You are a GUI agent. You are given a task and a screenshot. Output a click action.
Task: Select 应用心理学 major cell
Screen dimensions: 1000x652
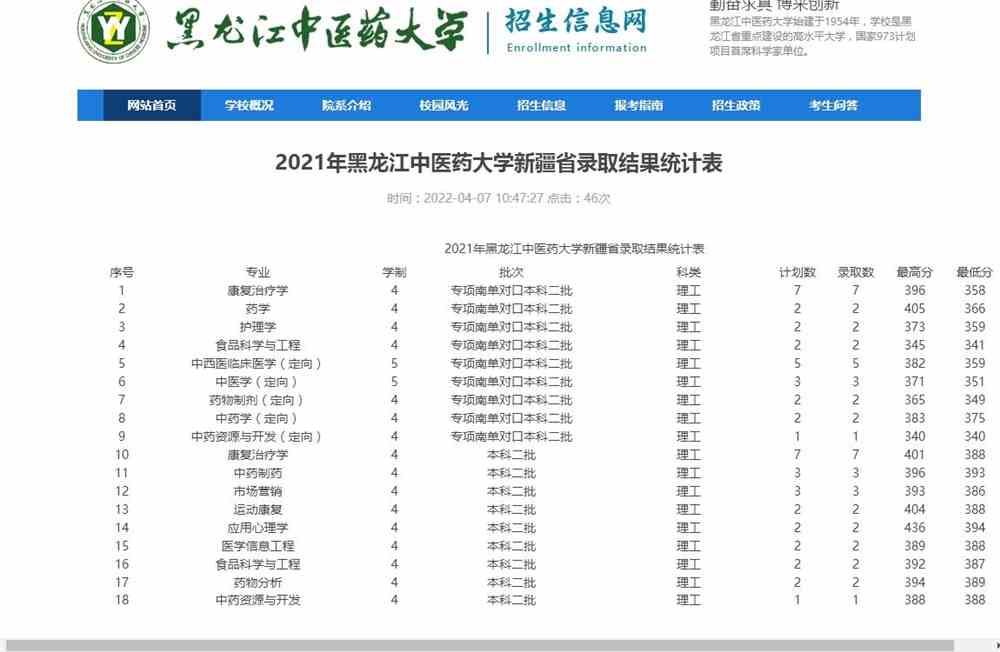[258, 528]
